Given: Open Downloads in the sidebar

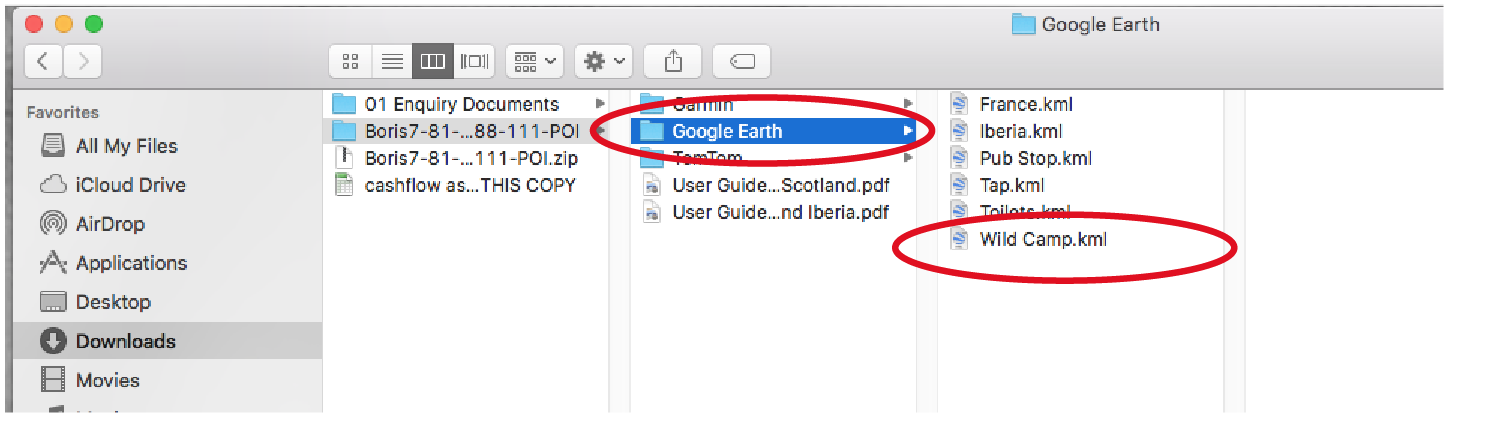Looking at the screenshot, I should [125, 341].
